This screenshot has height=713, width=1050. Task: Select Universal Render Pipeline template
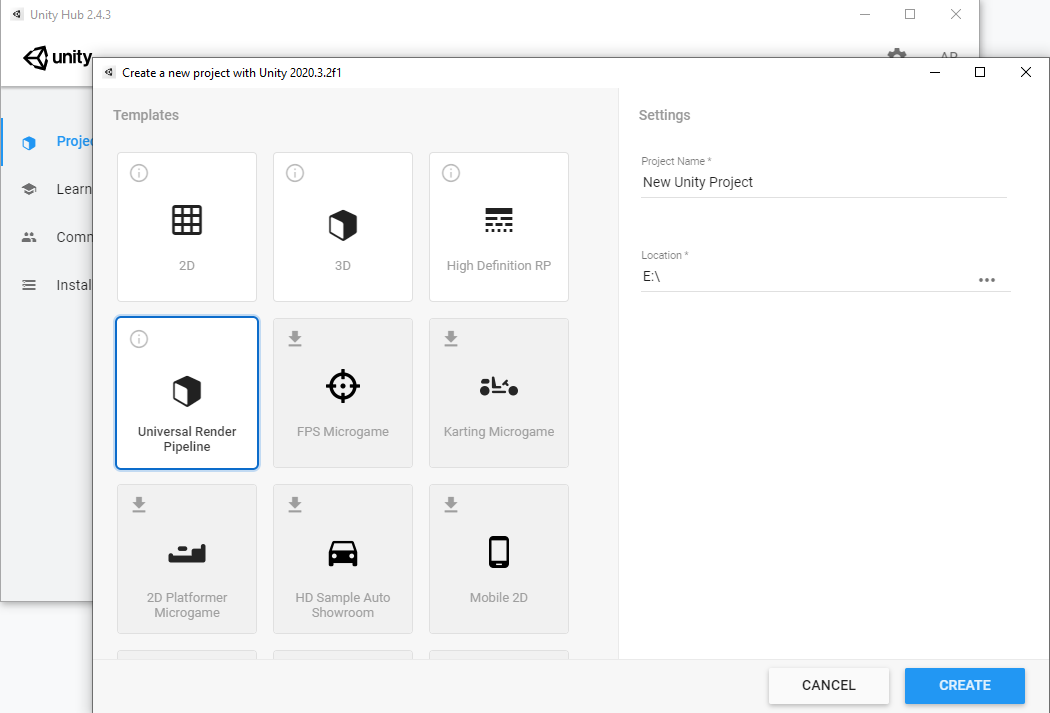coord(187,393)
